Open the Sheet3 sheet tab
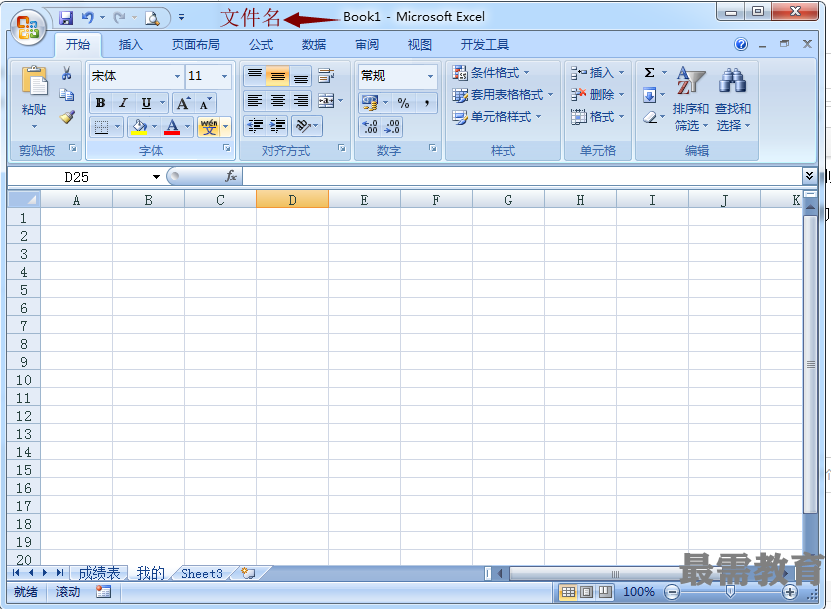This screenshot has height=609, width=831. pos(202,573)
